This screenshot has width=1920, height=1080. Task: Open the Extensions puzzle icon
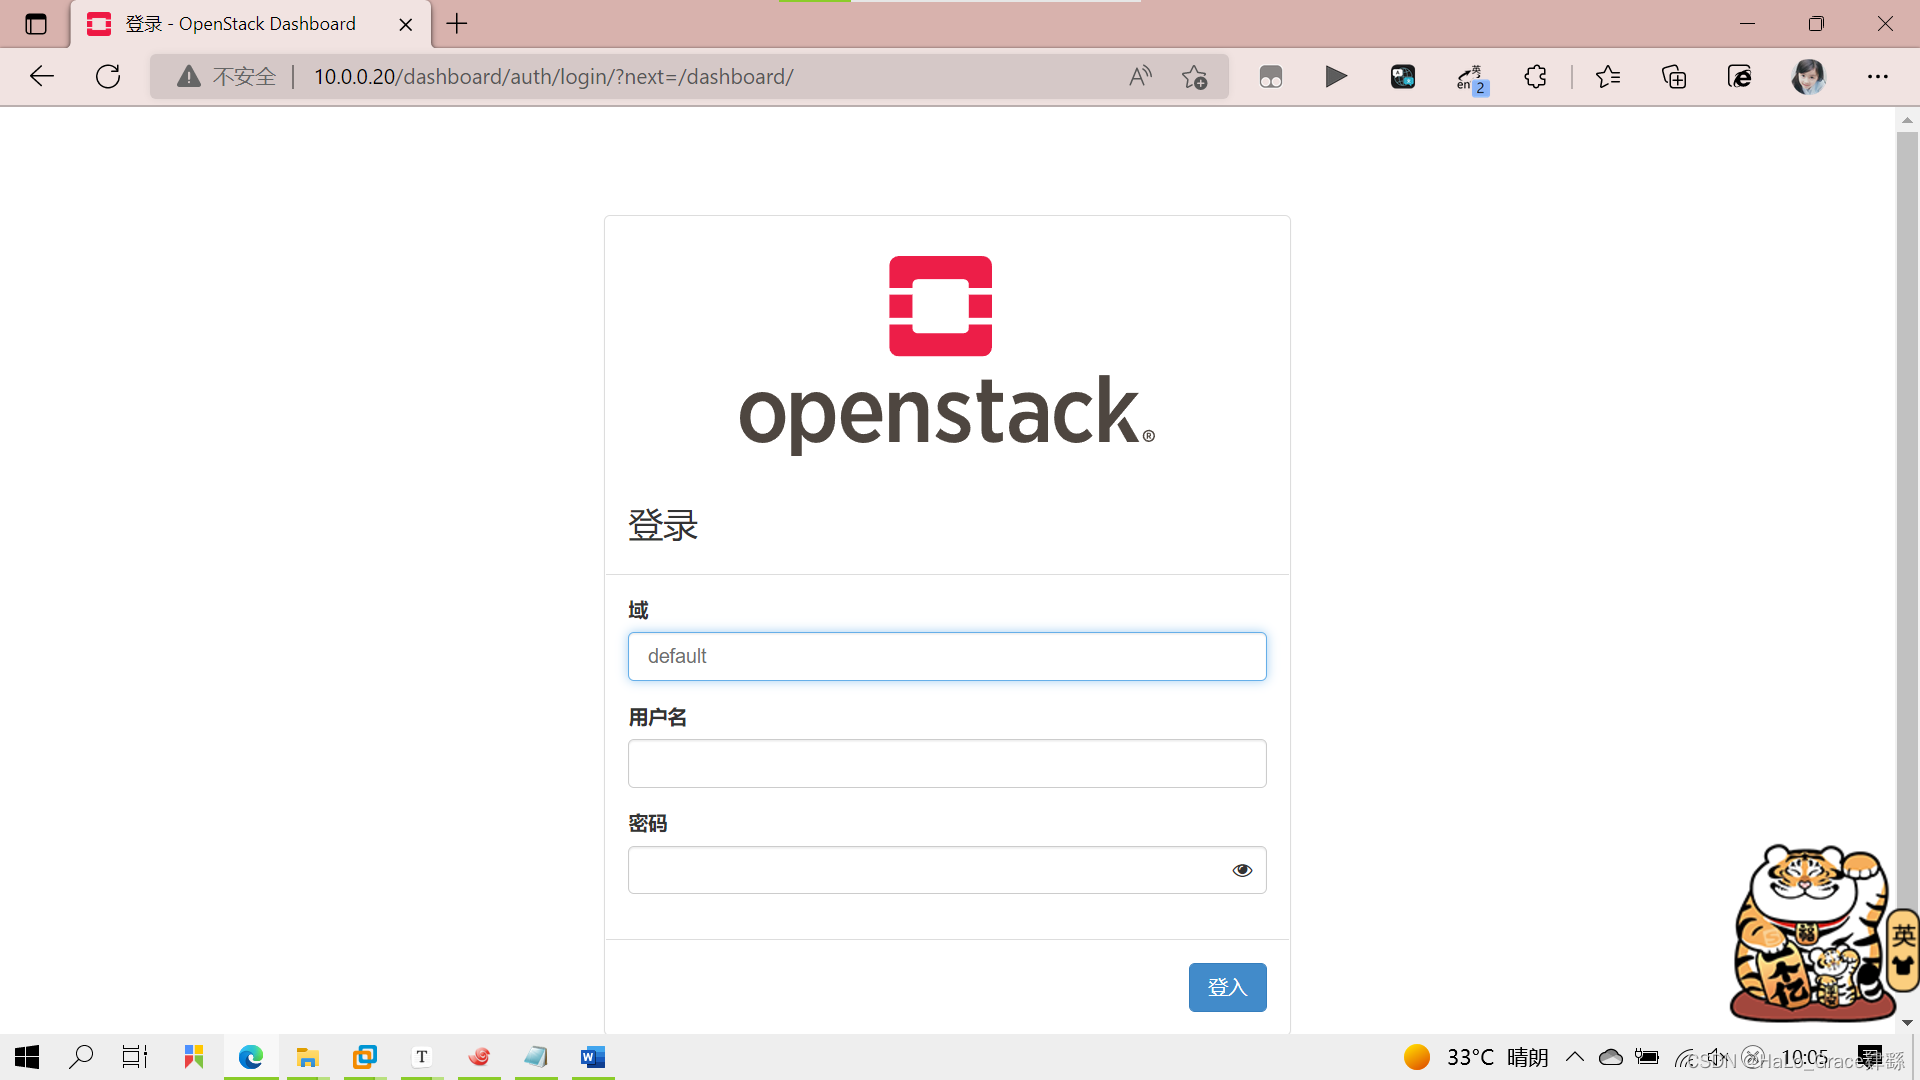tap(1536, 76)
